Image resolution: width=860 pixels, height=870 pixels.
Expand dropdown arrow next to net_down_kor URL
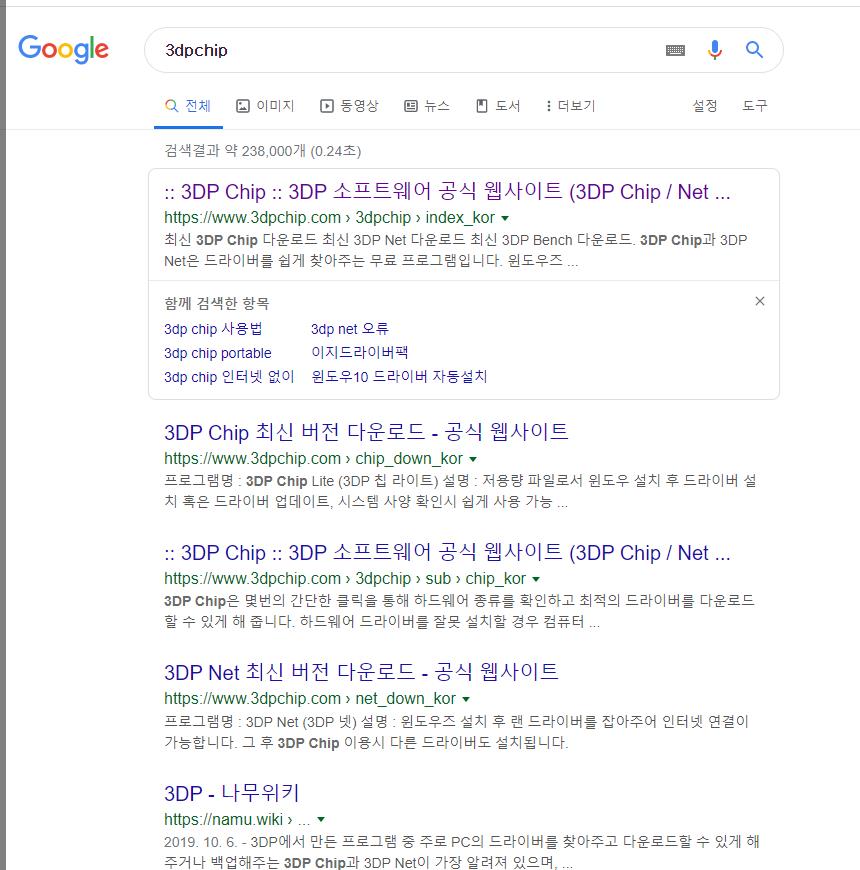(466, 699)
